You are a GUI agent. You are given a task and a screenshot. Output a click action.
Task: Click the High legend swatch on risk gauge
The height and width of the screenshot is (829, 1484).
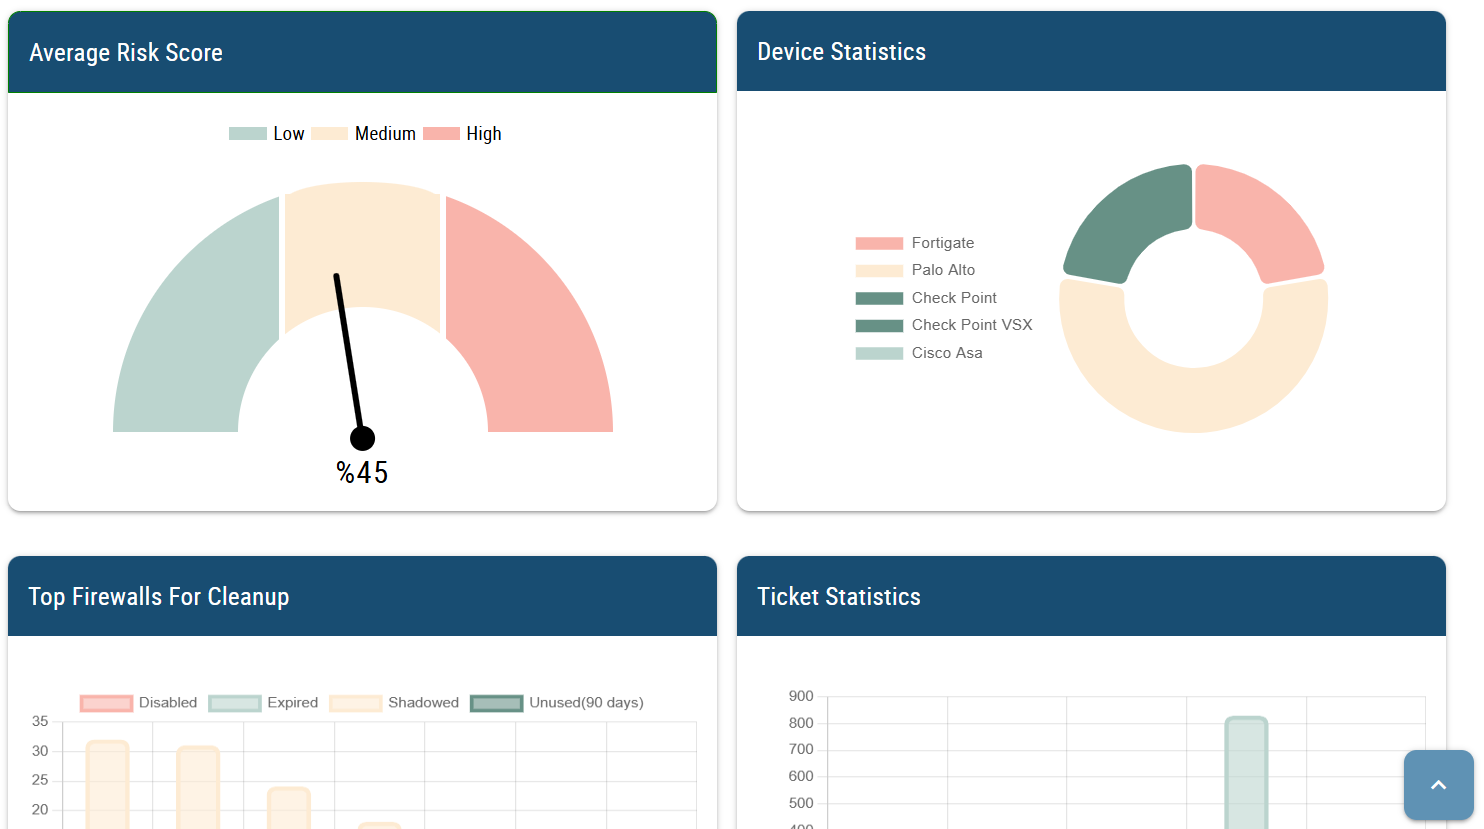click(x=443, y=132)
